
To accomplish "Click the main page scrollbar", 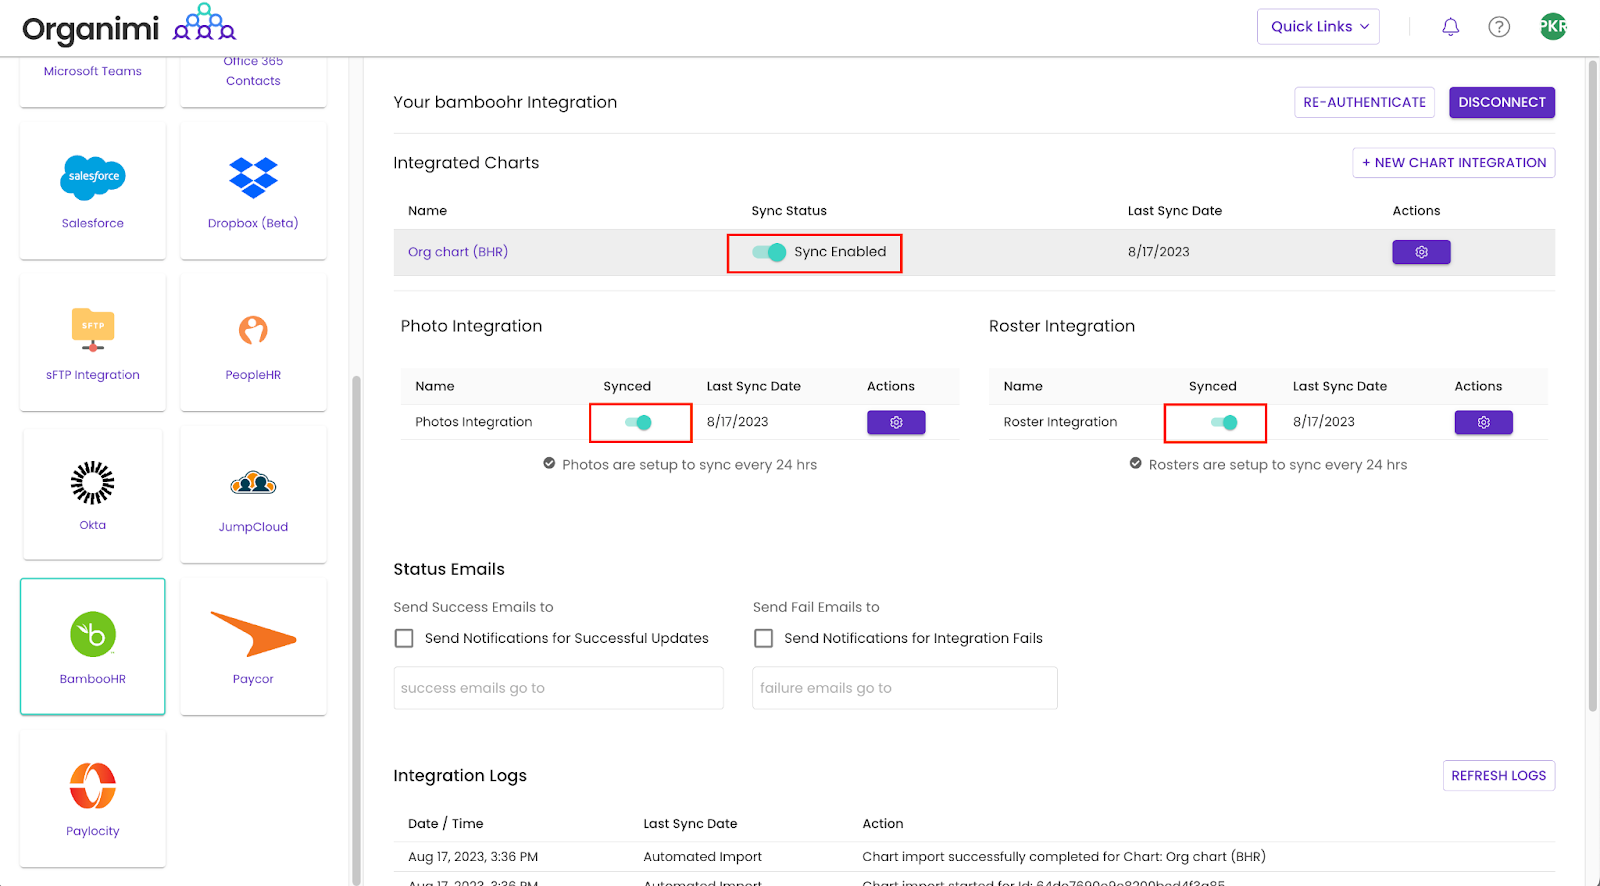I will [1592, 385].
